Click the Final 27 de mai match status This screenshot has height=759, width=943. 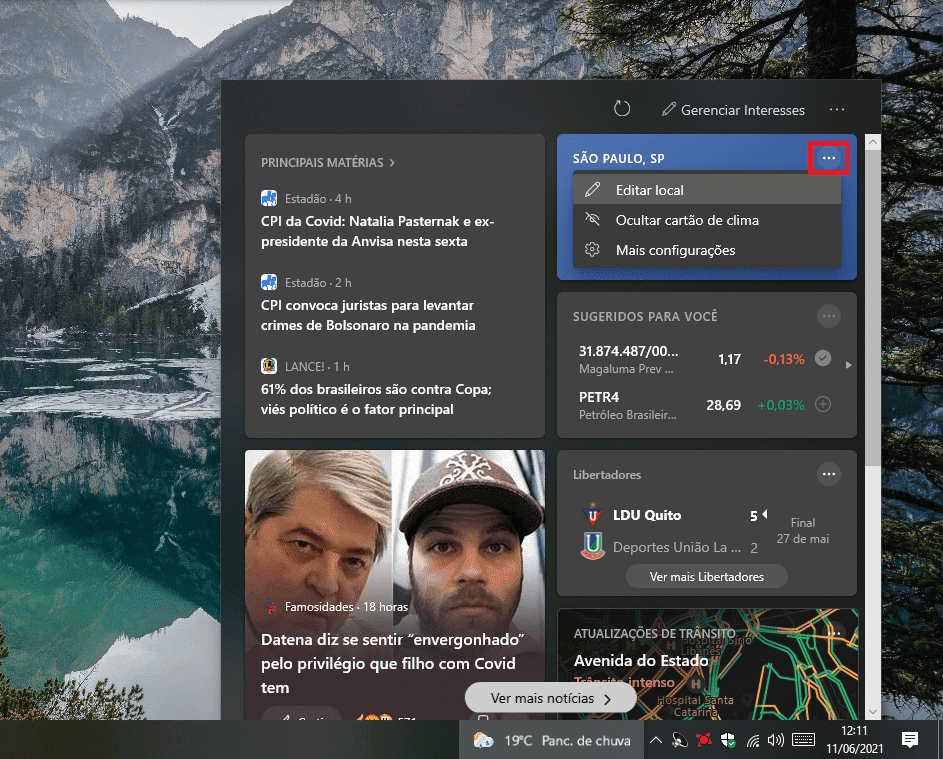[x=803, y=531]
